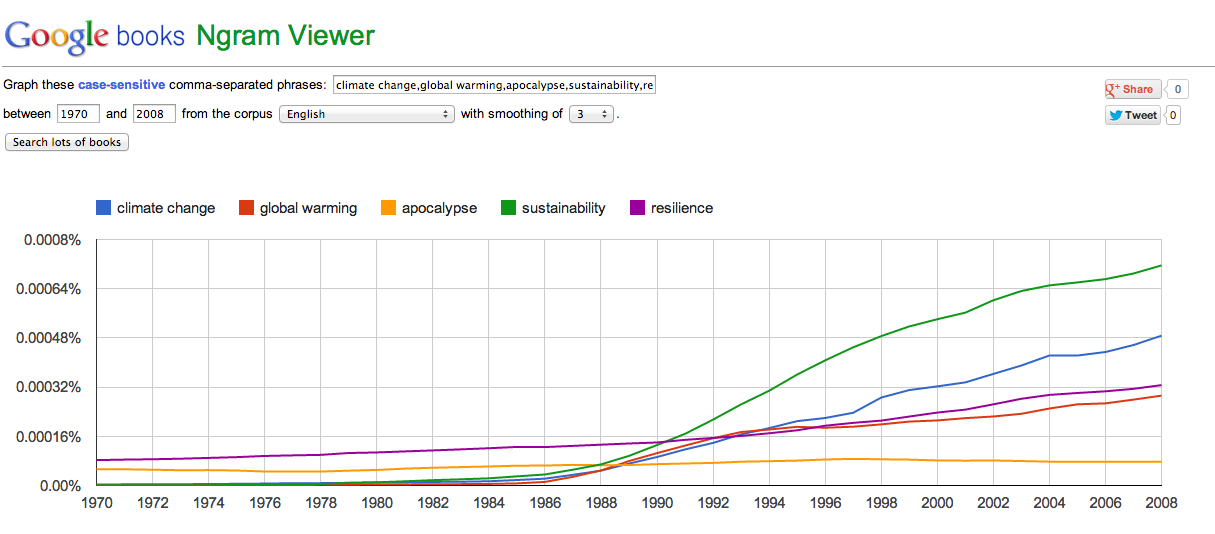This screenshot has height=534, width=1215.
Task: Open the case-sensitive link
Action: coord(121,85)
